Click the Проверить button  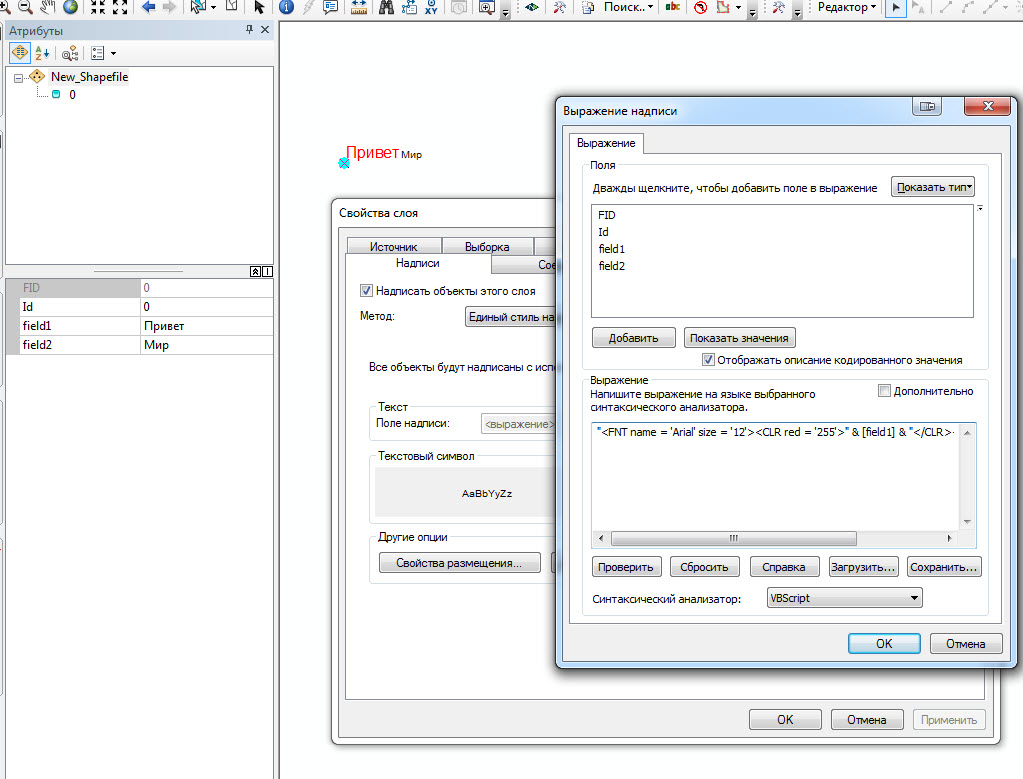[626, 567]
